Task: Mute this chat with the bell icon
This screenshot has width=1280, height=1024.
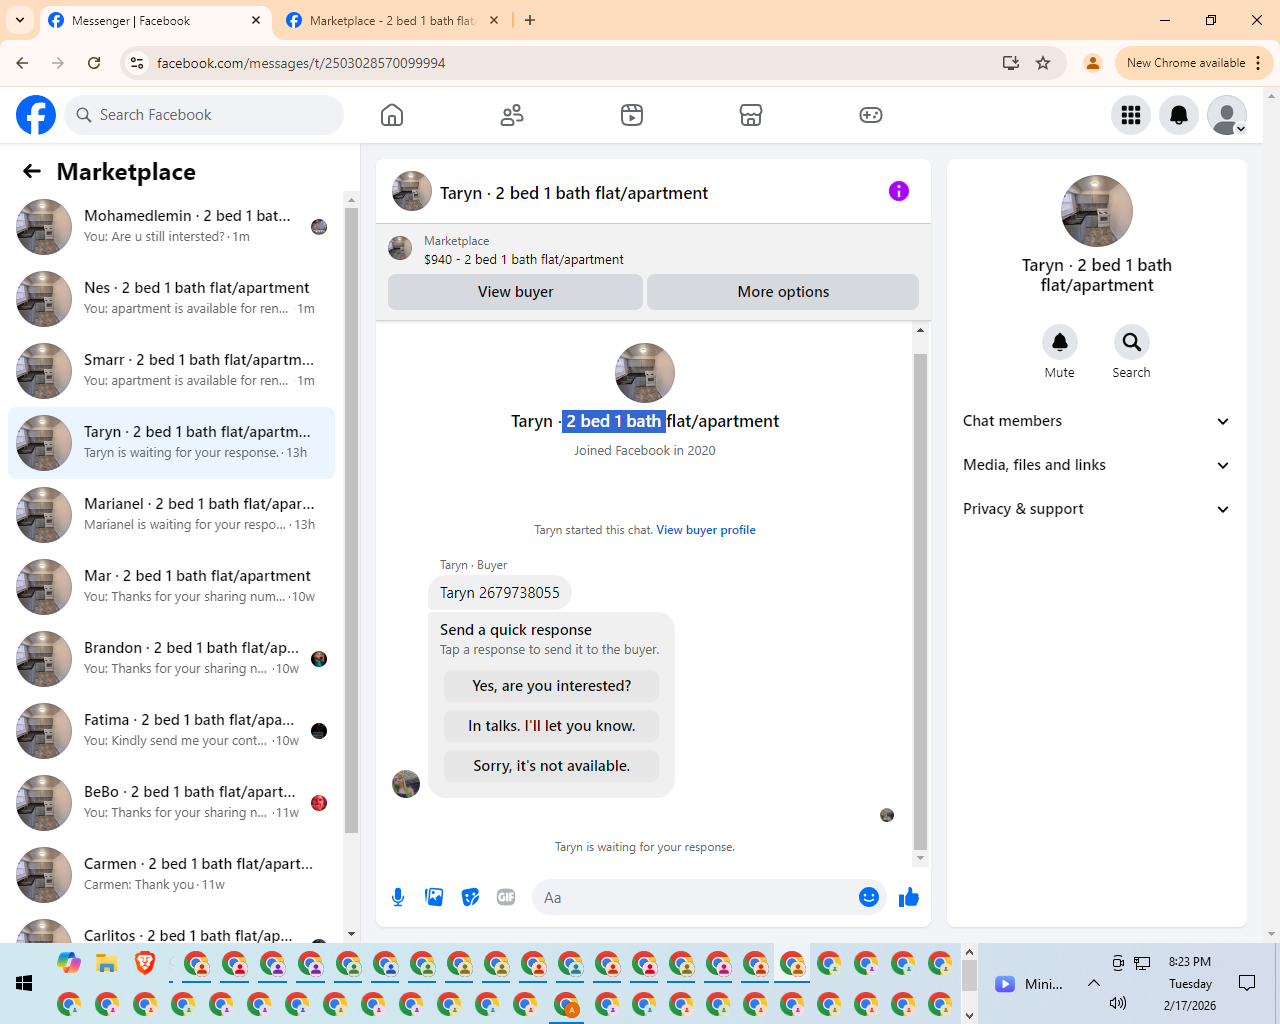Action: point(1060,342)
